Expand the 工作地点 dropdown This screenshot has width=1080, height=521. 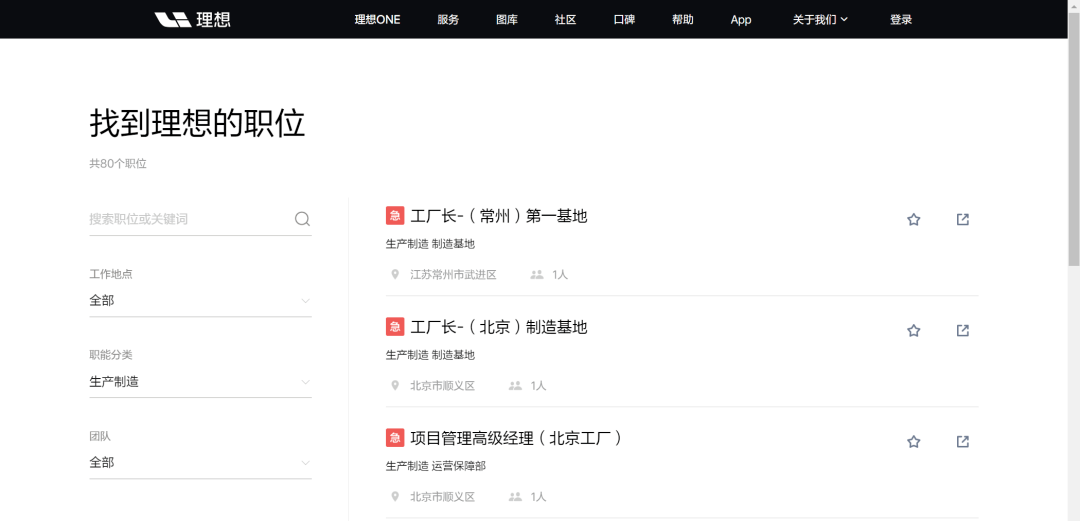(200, 300)
